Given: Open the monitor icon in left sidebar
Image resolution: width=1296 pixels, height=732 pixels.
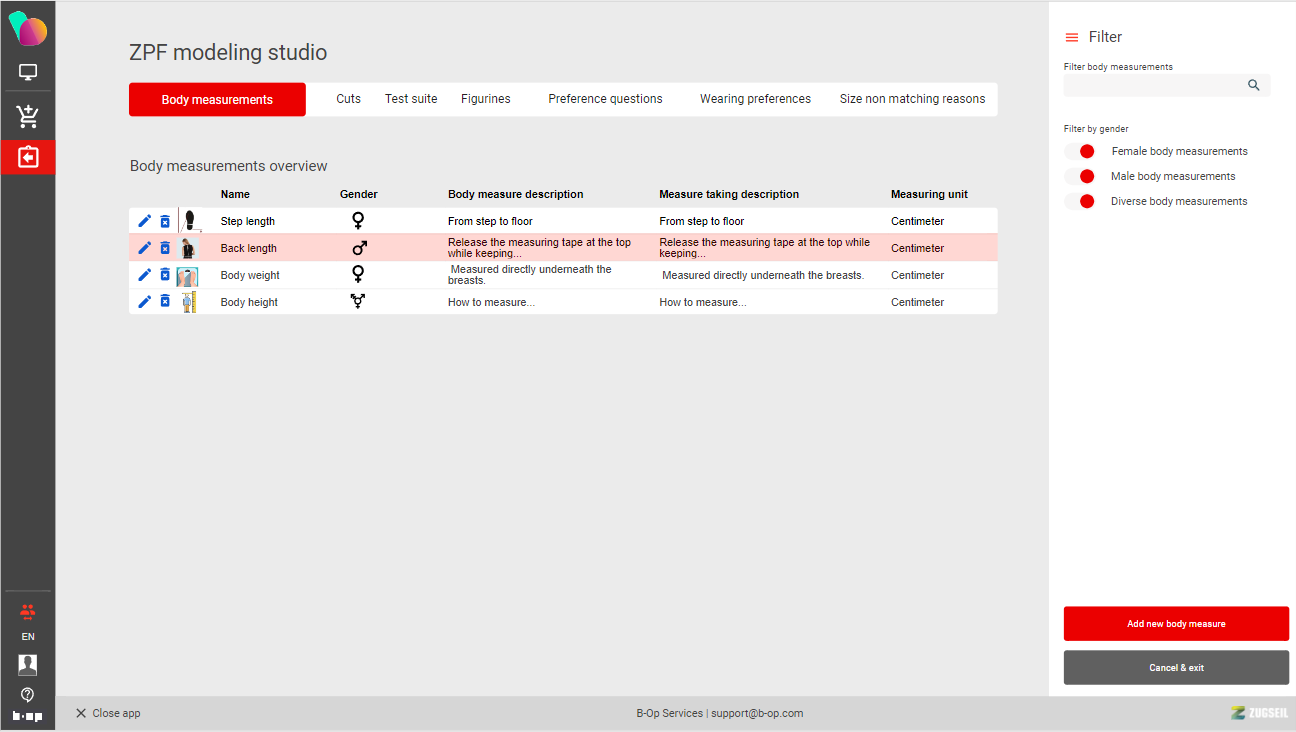Looking at the screenshot, I should pos(28,73).
